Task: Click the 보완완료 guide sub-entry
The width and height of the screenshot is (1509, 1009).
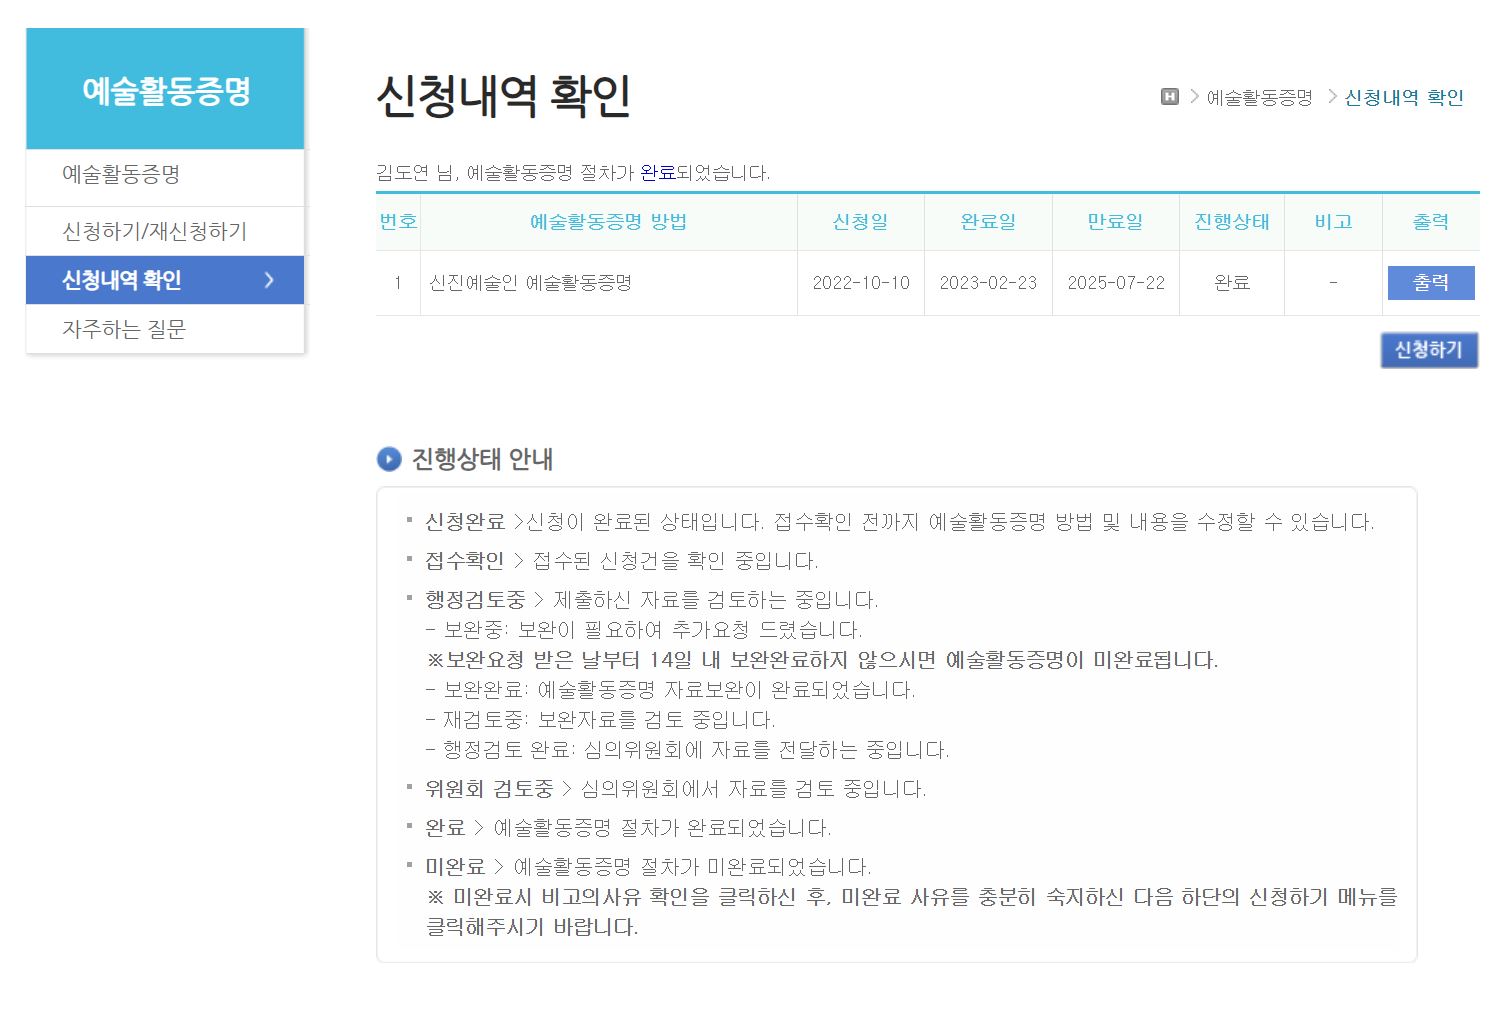Action: coord(670,690)
